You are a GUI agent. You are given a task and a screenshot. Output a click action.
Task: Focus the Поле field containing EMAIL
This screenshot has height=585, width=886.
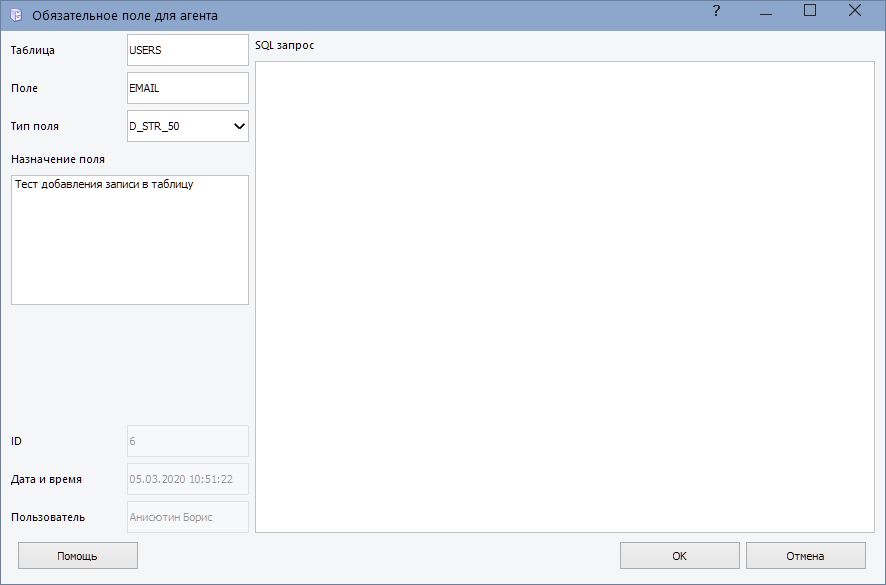click(x=187, y=88)
